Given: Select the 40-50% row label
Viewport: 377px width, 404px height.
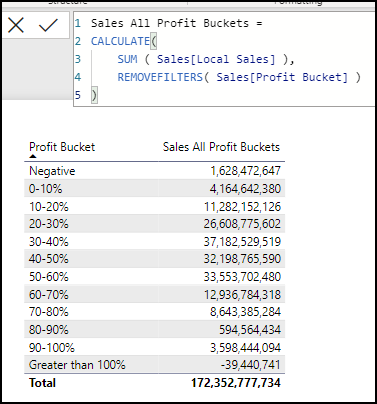Looking at the screenshot, I should pos(49,259).
